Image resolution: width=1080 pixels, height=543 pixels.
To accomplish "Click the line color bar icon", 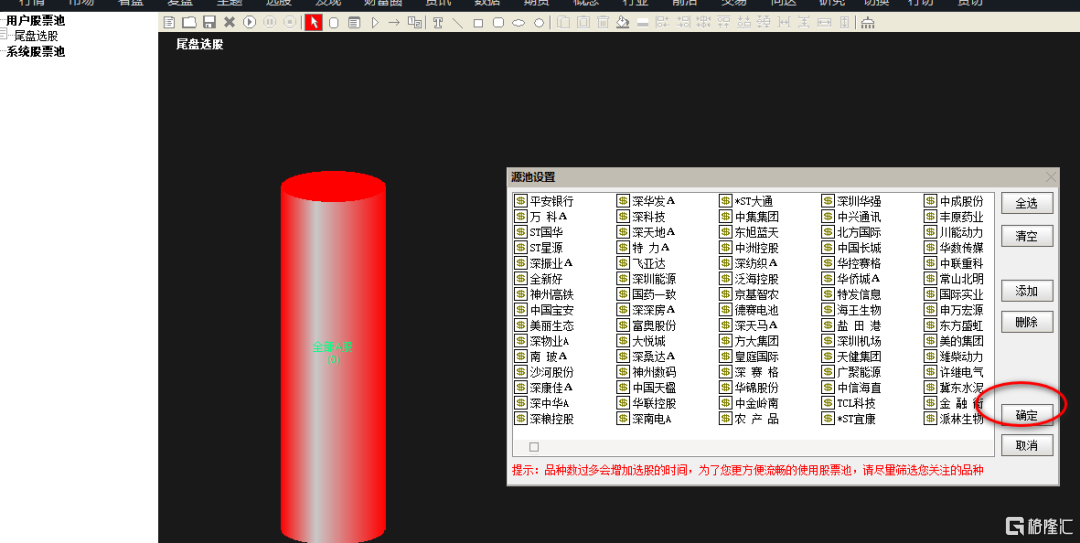I will coord(643,23).
